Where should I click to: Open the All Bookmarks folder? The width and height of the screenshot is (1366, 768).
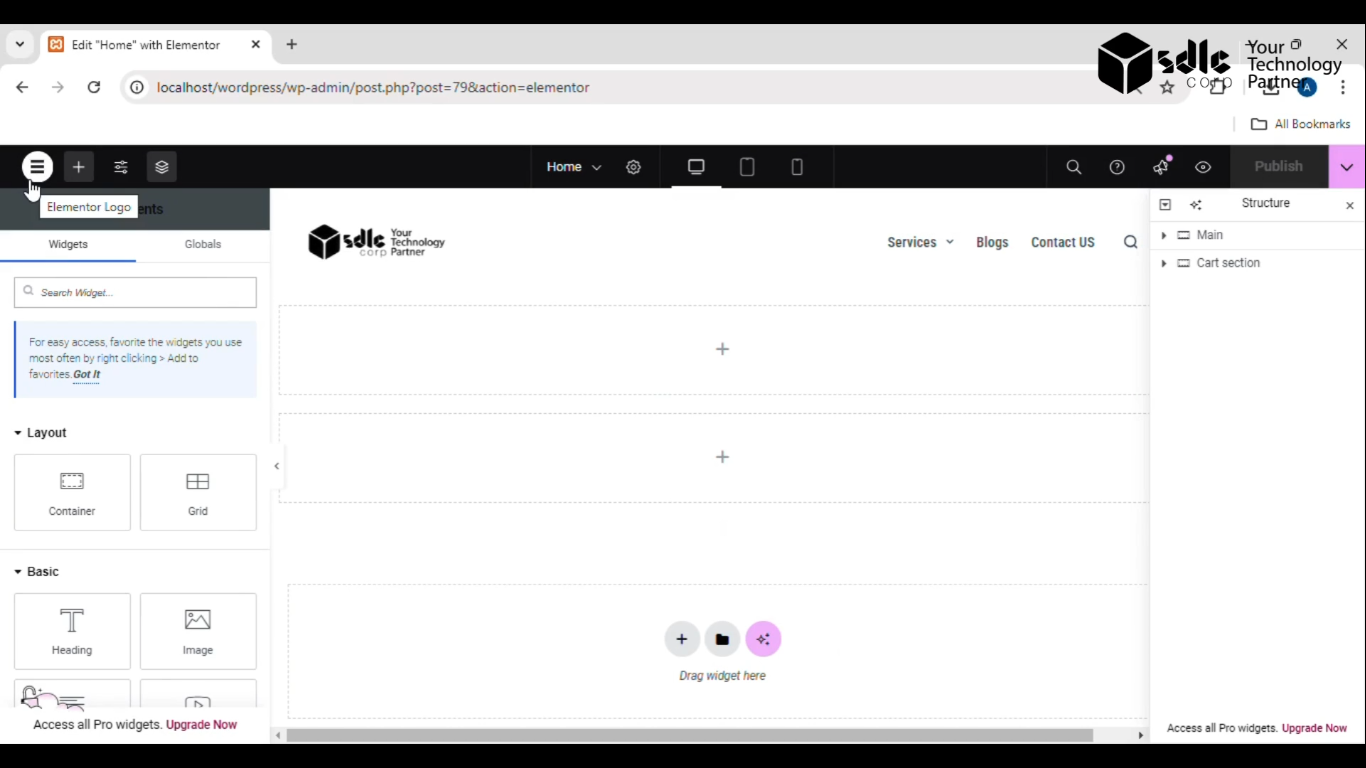(x=1300, y=124)
